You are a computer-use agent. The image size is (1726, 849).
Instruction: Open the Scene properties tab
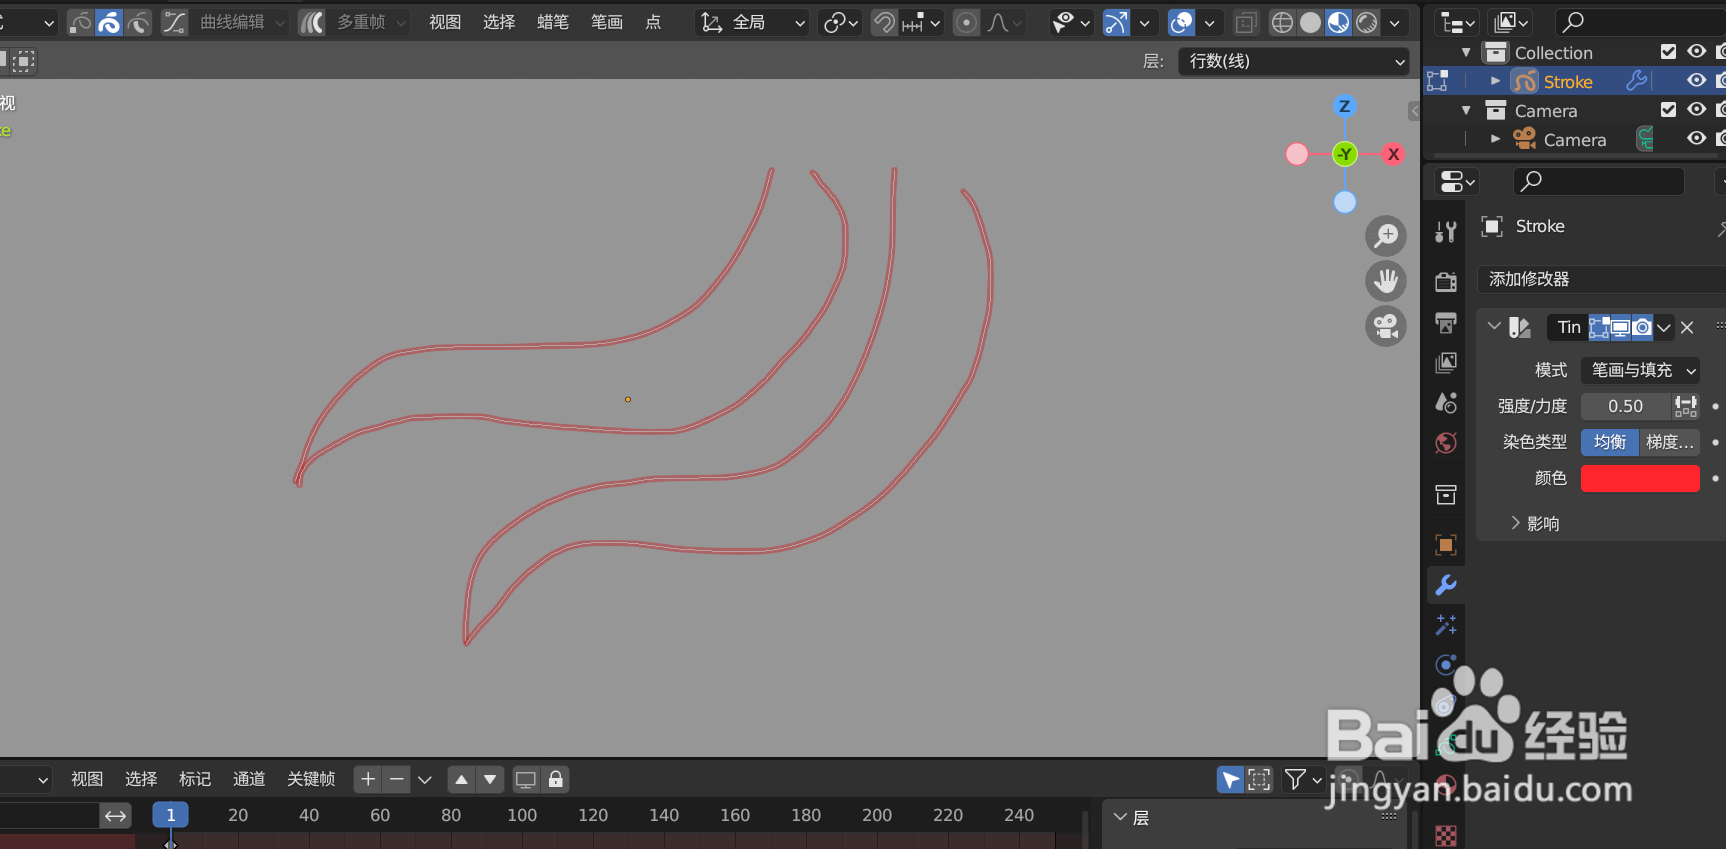1446,403
